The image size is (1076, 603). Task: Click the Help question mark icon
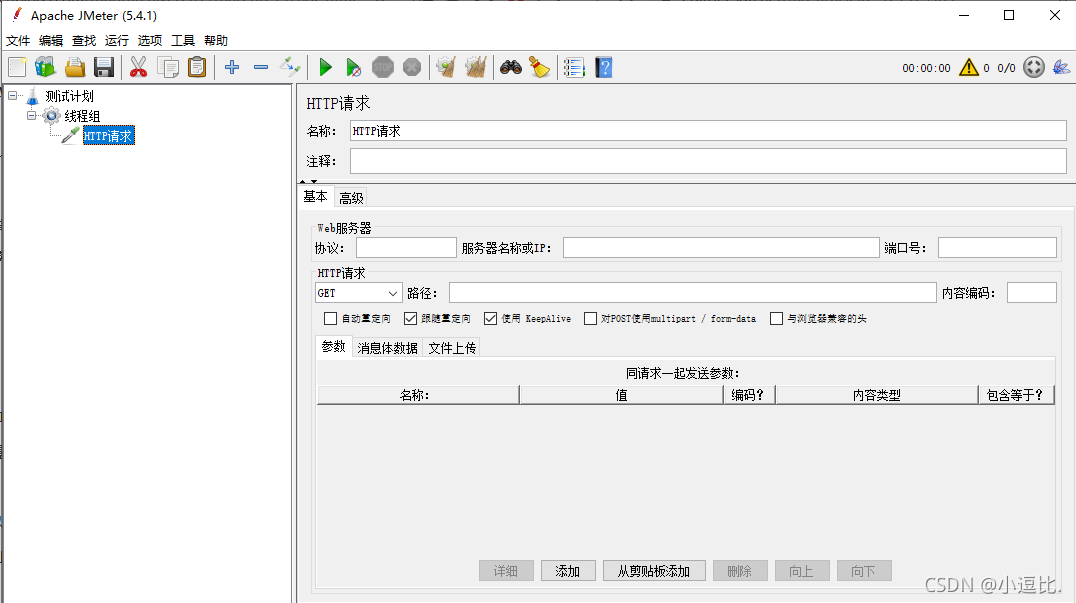(604, 67)
